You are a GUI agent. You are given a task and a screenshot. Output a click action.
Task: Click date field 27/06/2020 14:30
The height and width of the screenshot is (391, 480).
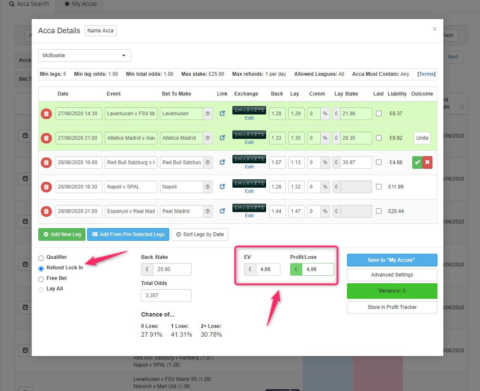pos(79,114)
